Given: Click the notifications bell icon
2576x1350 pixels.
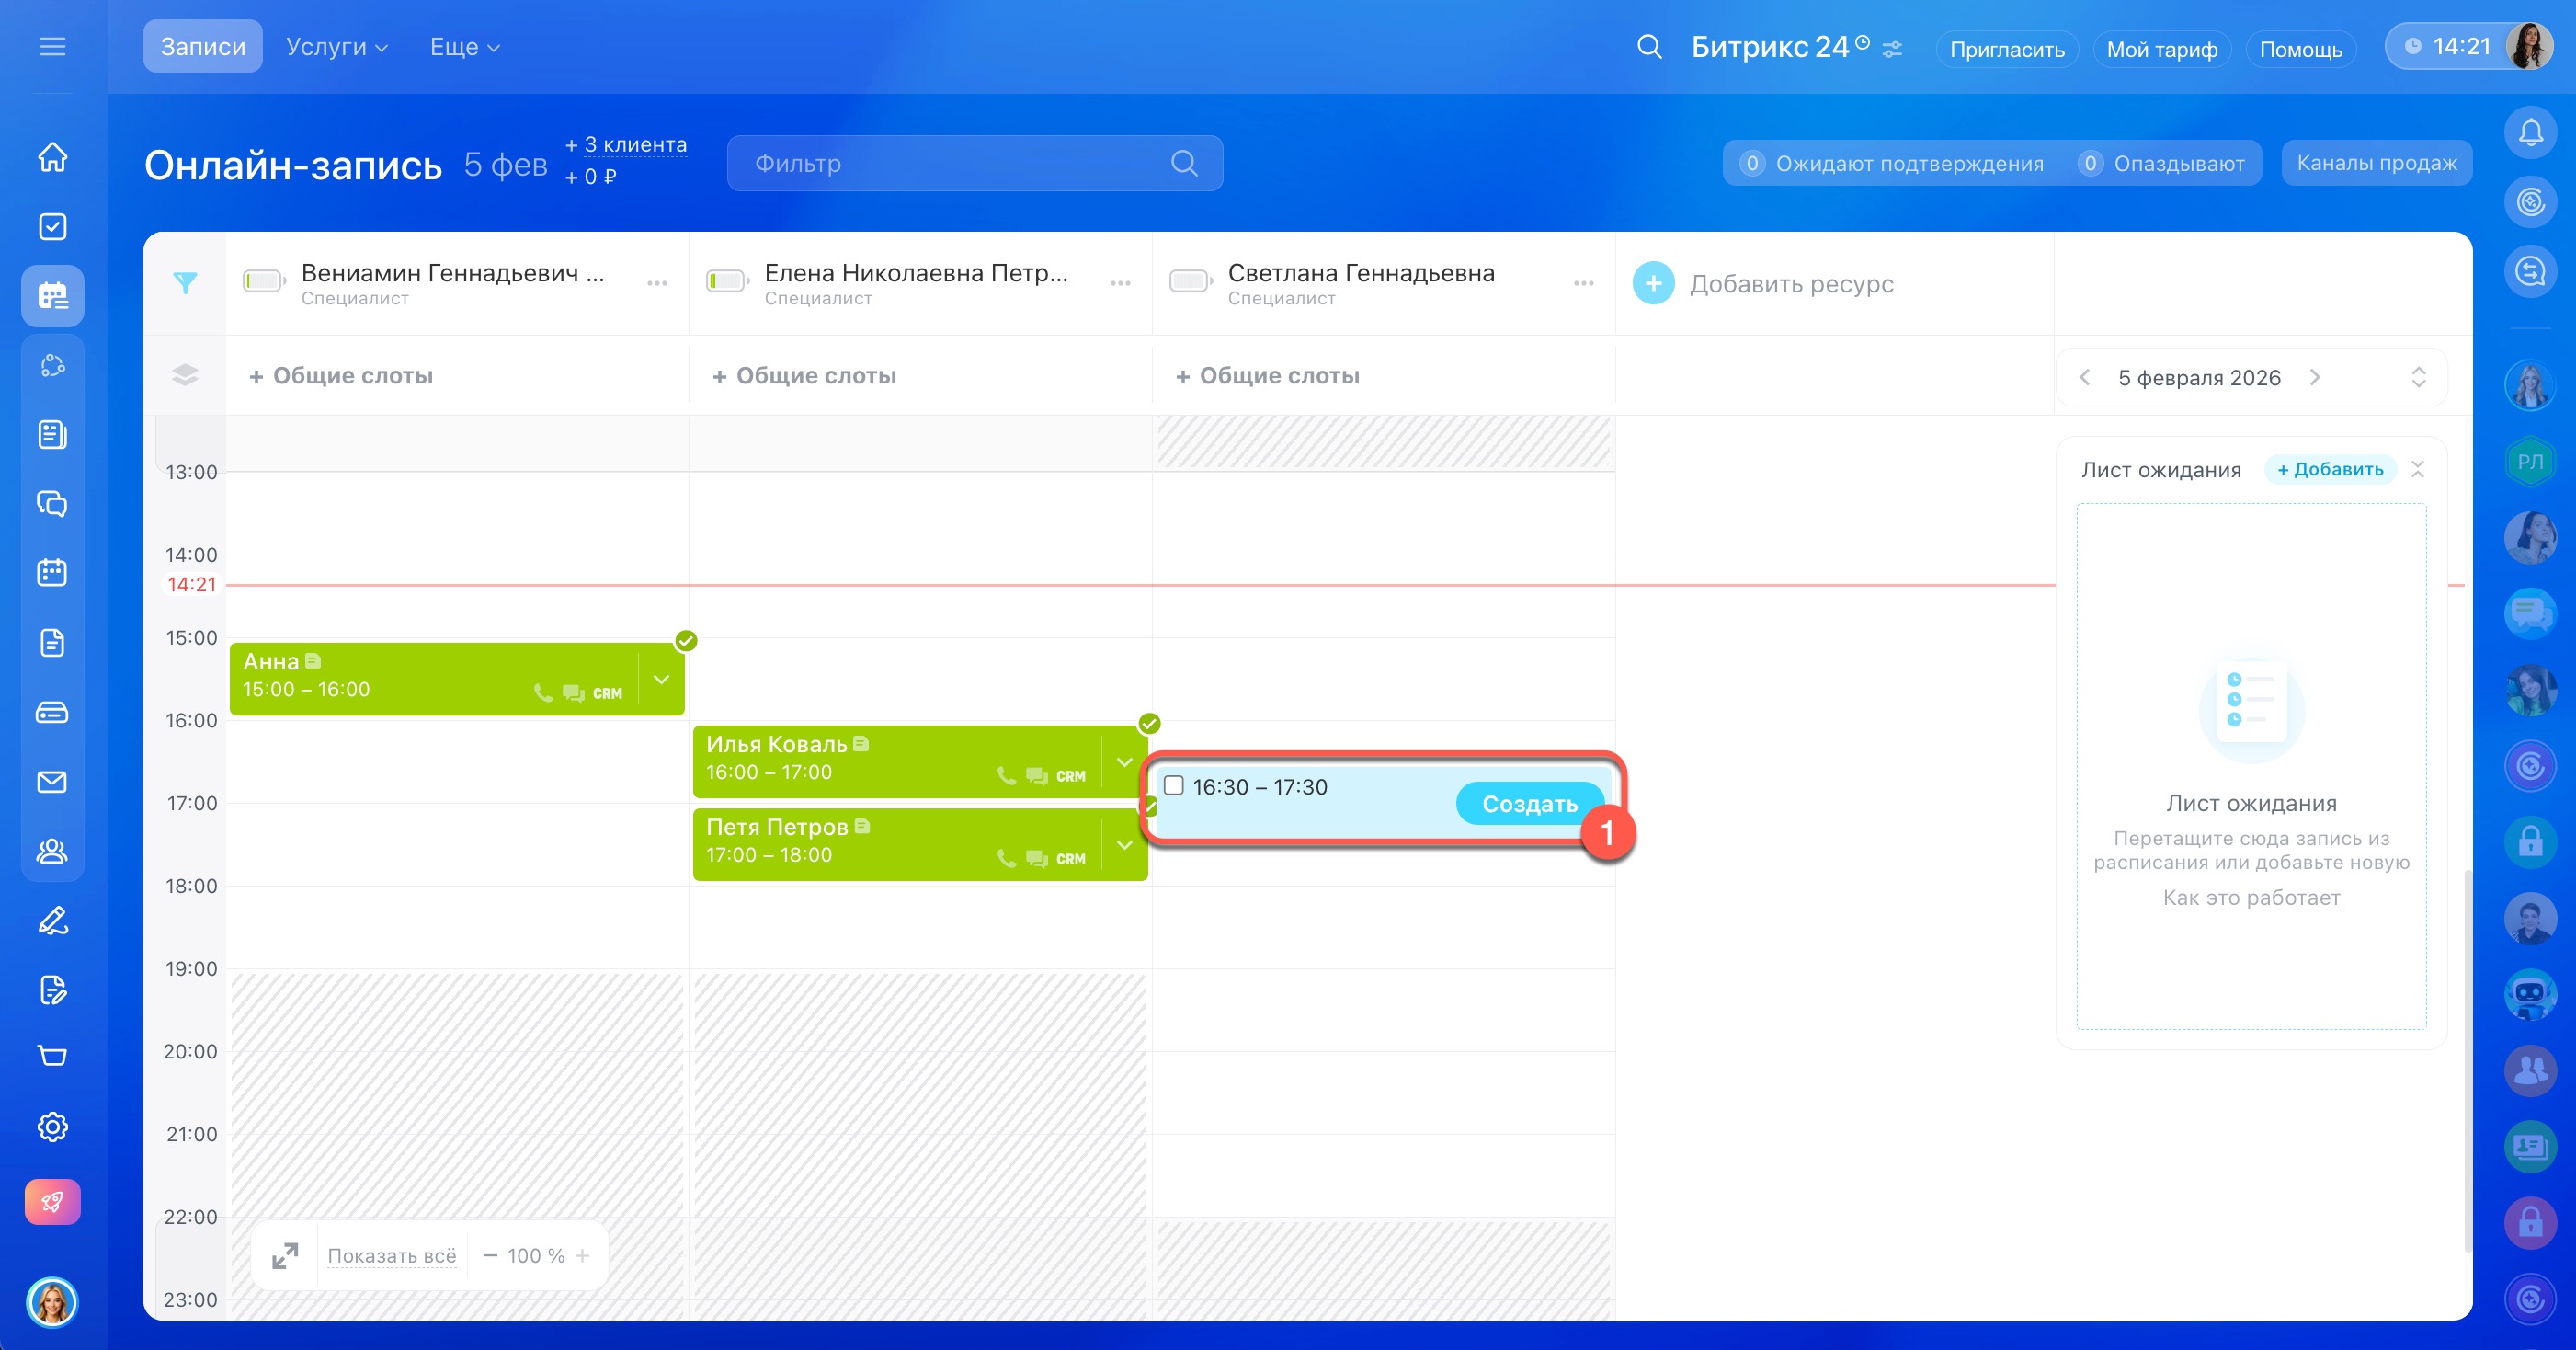Looking at the screenshot, I should [x=2530, y=132].
